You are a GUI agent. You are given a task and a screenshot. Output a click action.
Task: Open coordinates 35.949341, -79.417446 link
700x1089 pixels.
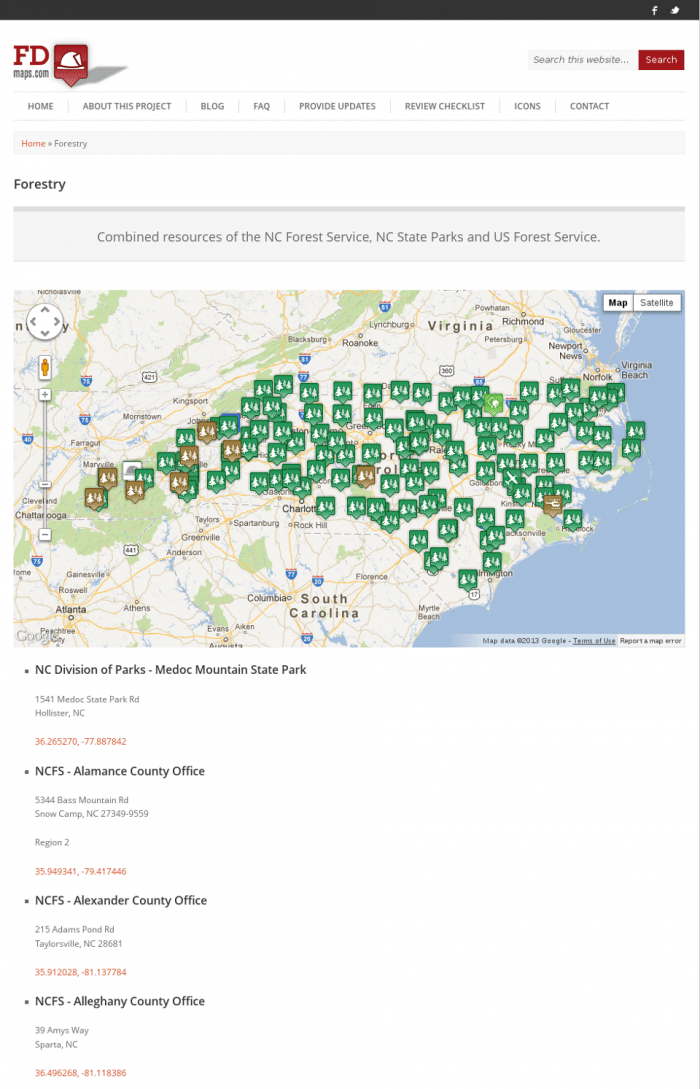point(81,871)
